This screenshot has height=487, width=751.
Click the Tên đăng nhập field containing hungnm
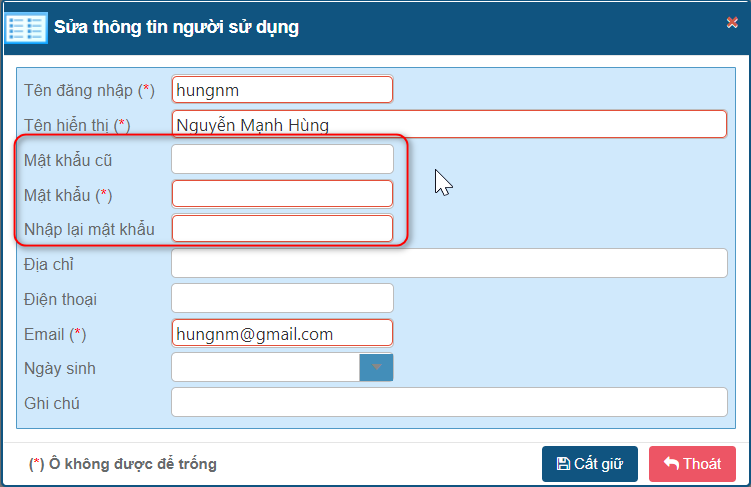click(x=282, y=89)
